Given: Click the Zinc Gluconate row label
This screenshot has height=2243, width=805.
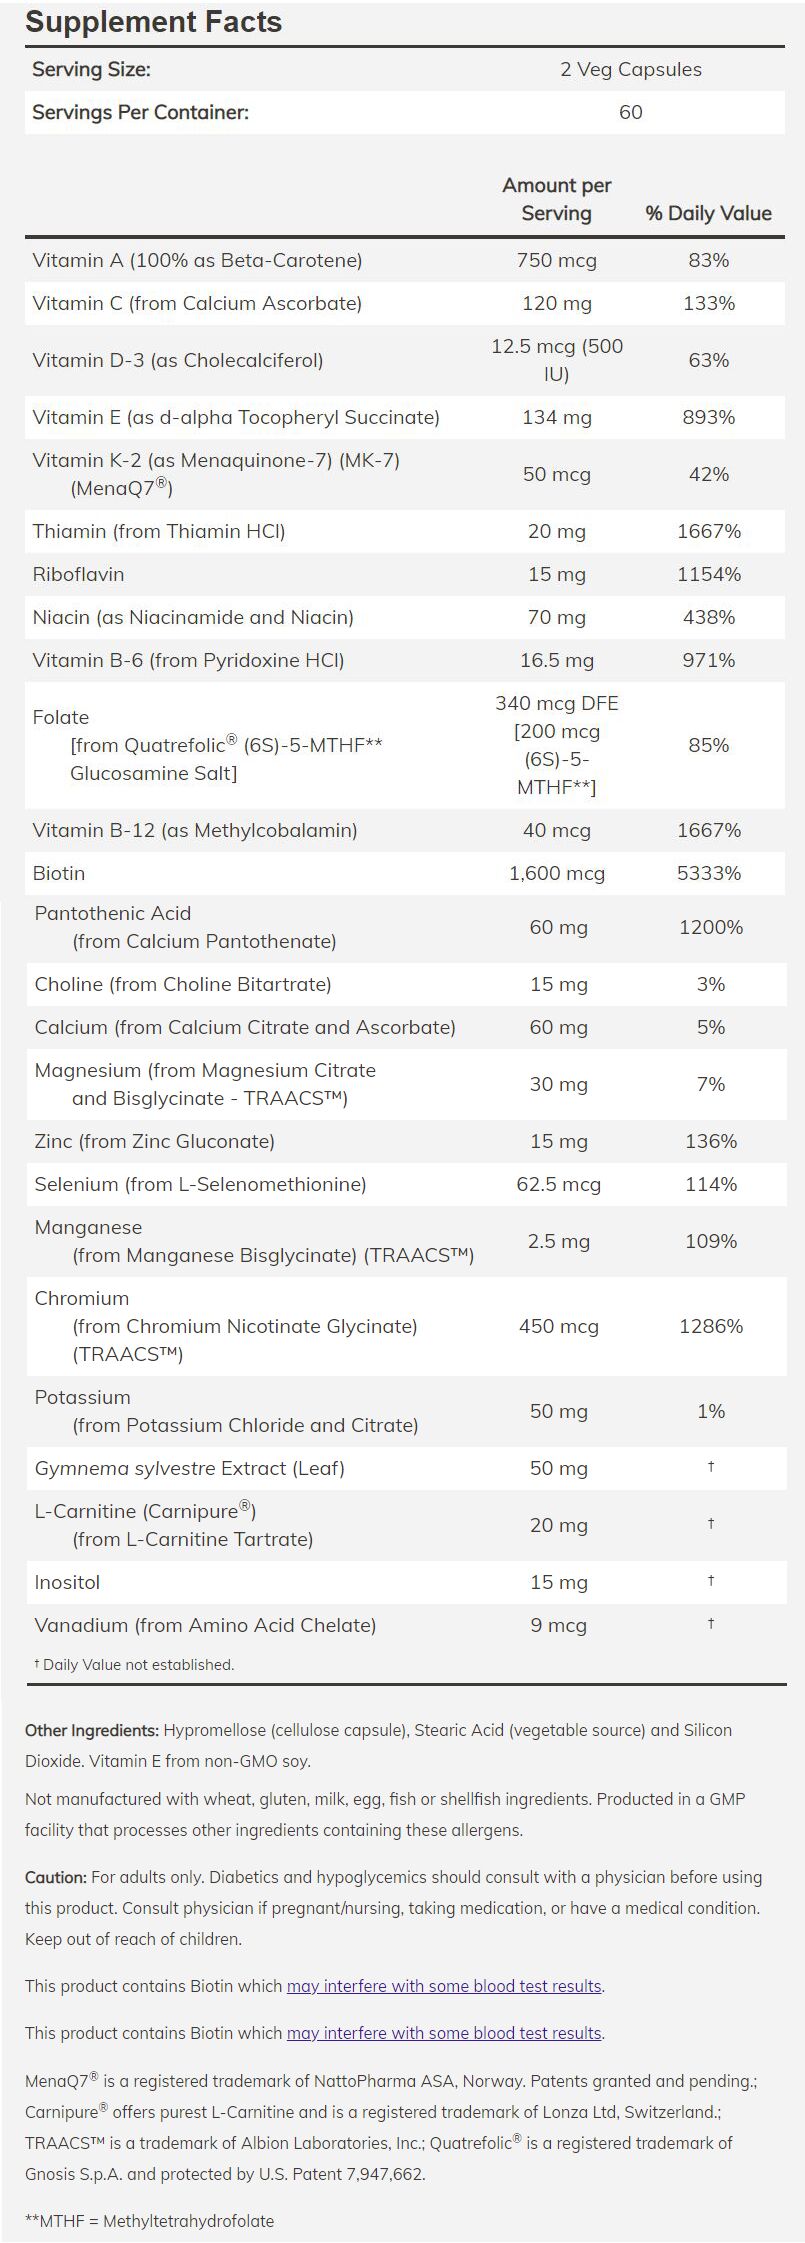Looking at the screenshot, I should point(154,1141).
